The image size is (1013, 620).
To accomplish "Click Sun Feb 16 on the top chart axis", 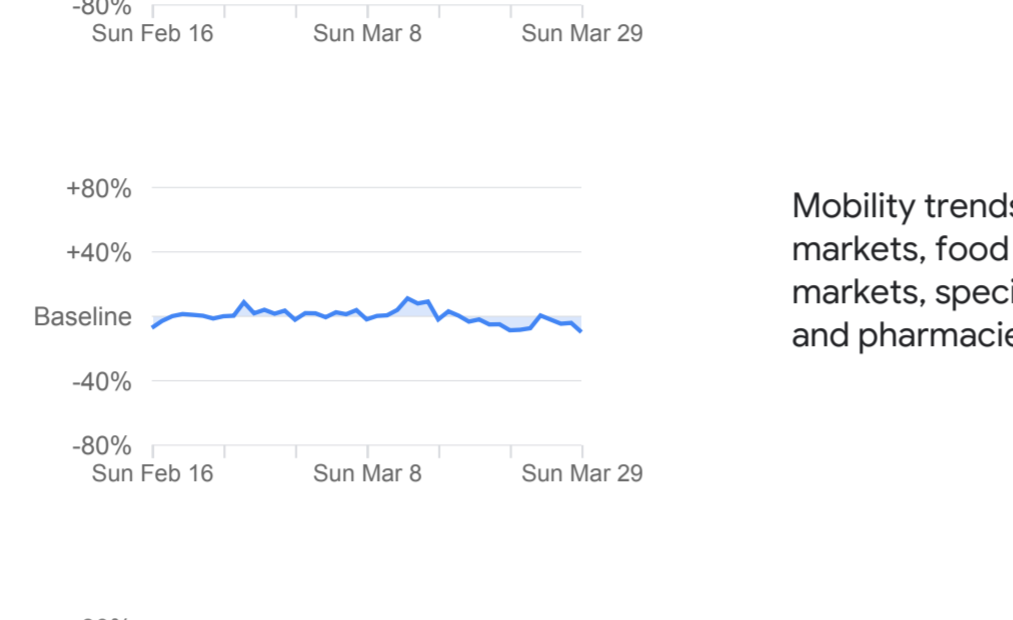I will point(152,33).
